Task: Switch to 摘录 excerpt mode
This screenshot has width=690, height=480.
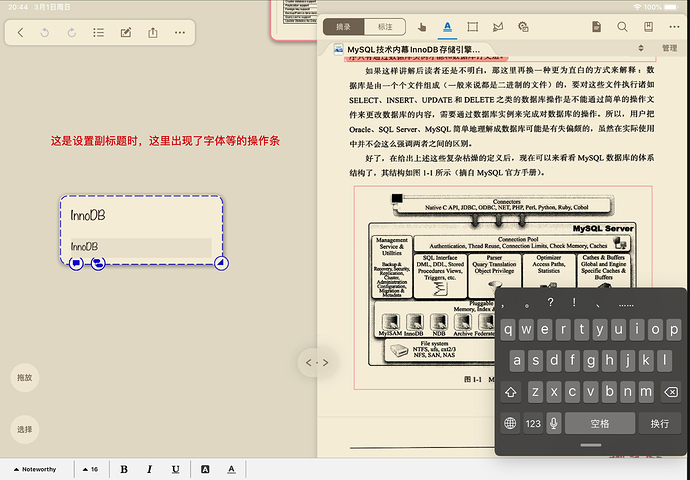Action: (x=343, y=27)
